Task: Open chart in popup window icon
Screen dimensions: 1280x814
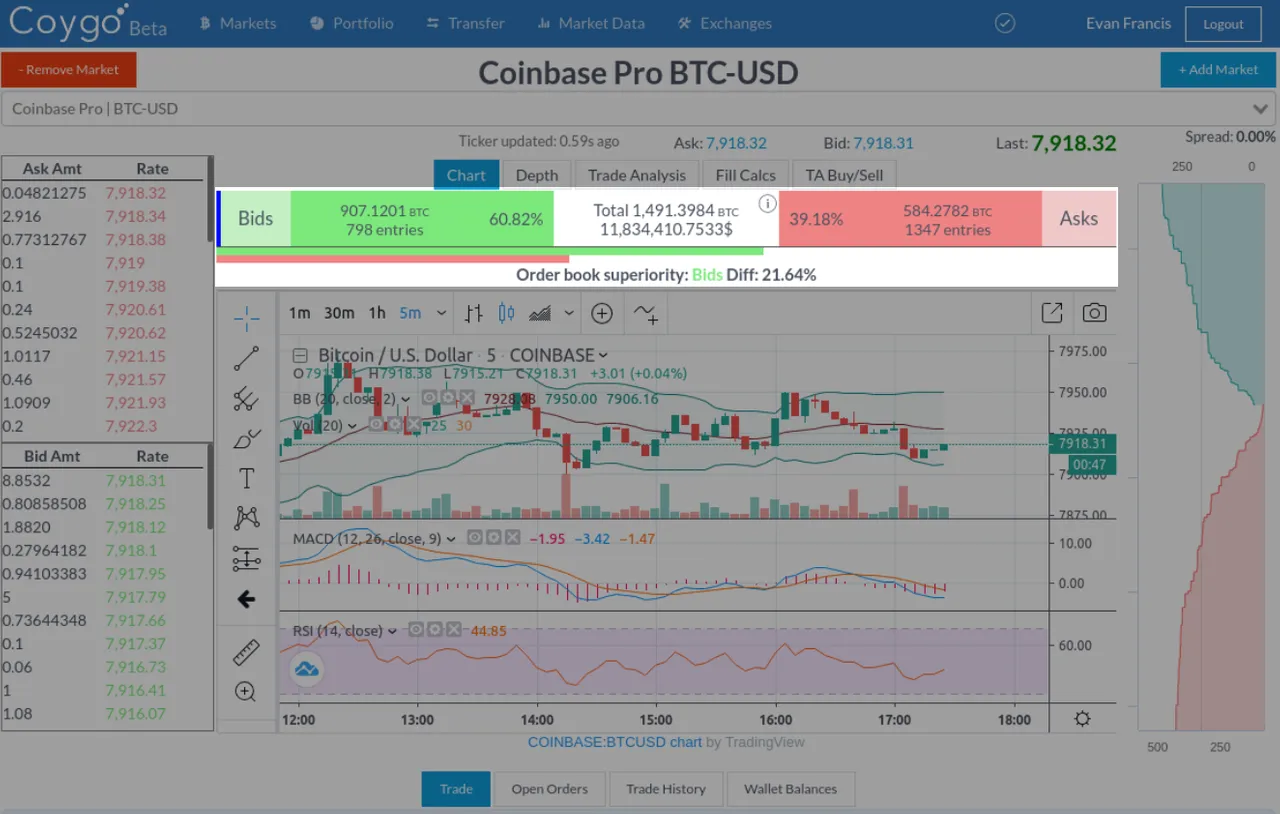Action: 1052,313
